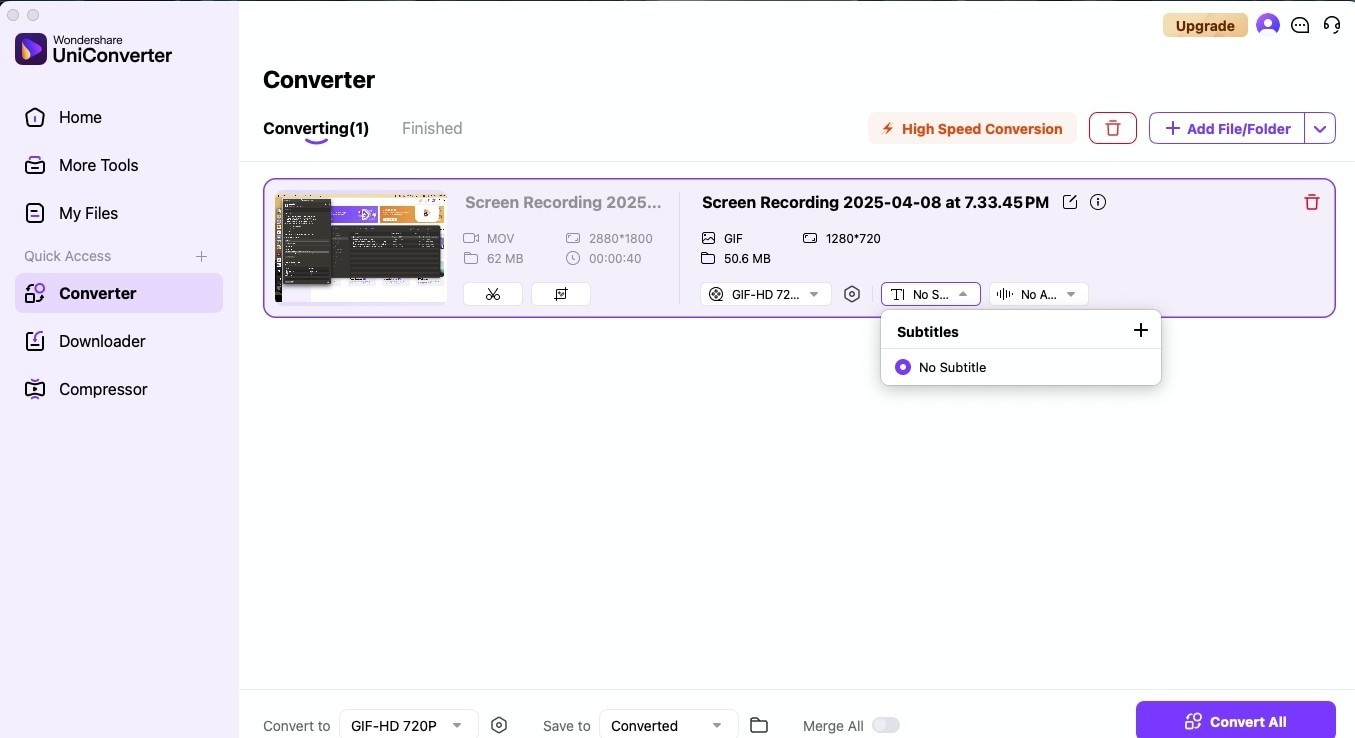
Task: Rename output file with edit pencil icon
Action: 1070,202
